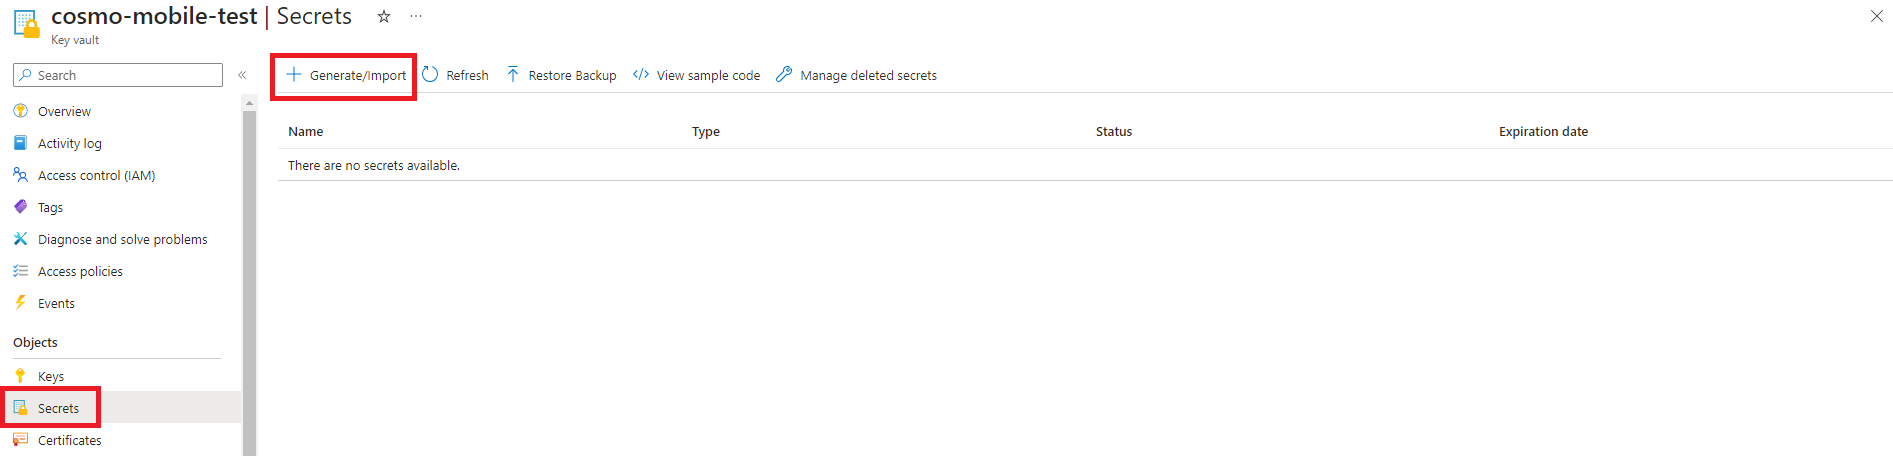Go to Activity log
The height and width of the screenshot is (456, 1893).
click(69, 144)
